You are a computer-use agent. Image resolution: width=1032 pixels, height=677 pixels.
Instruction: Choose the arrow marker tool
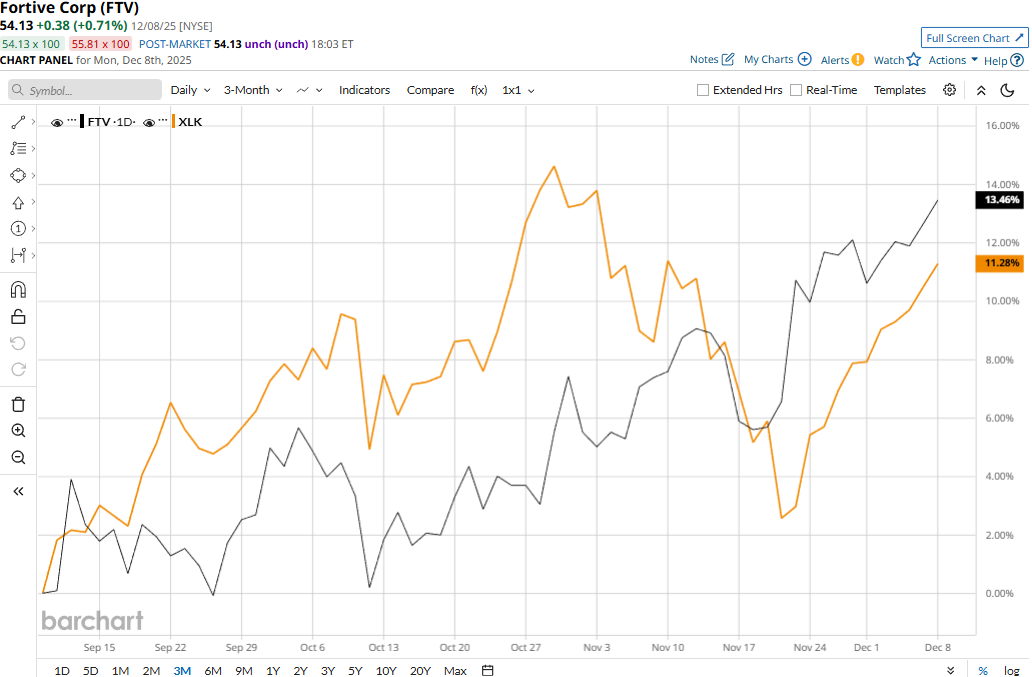tap(18, 203)
